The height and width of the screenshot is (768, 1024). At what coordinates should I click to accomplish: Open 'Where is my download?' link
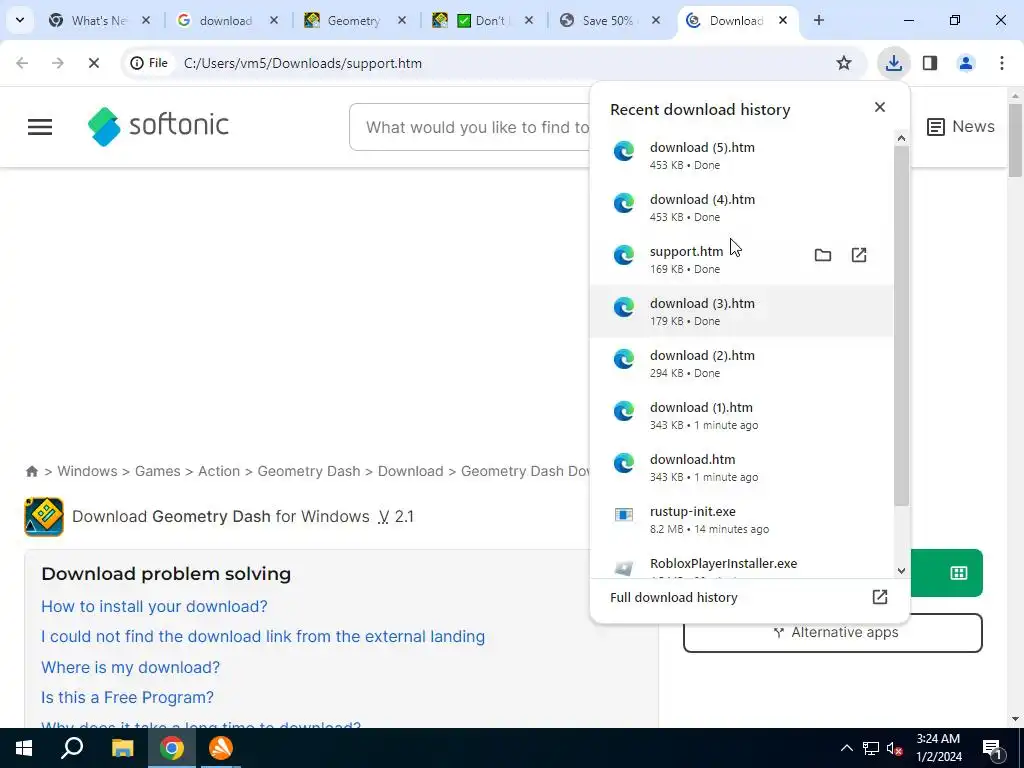pos(131,667)
